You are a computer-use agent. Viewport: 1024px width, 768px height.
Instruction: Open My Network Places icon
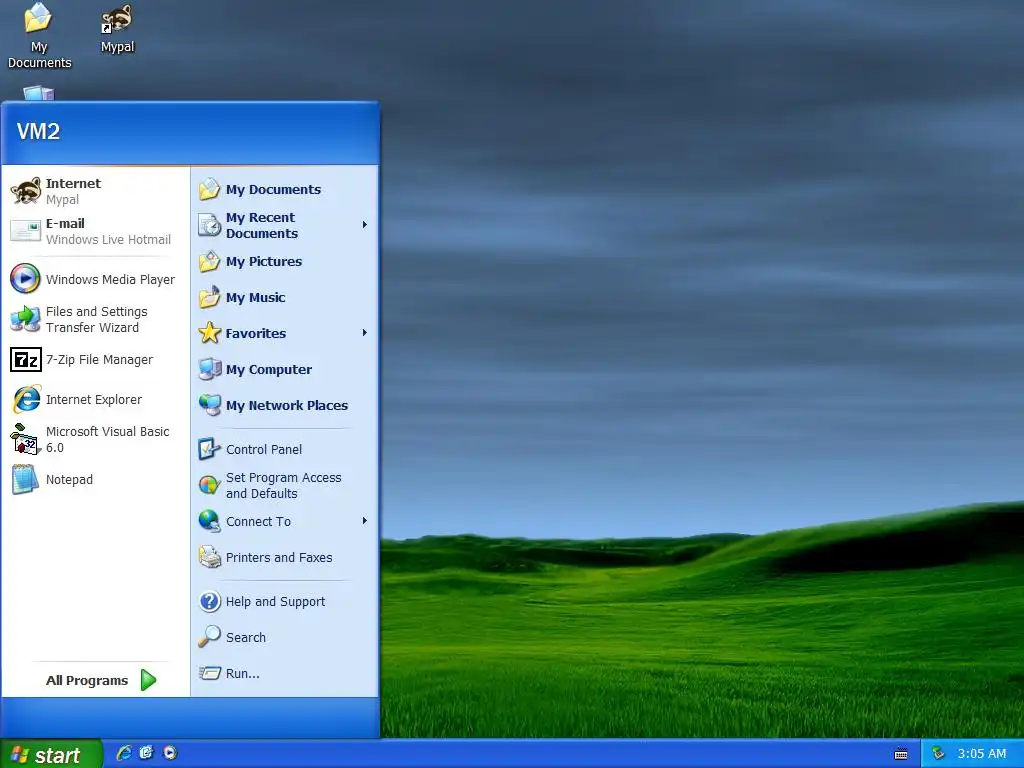pos(210,405)
